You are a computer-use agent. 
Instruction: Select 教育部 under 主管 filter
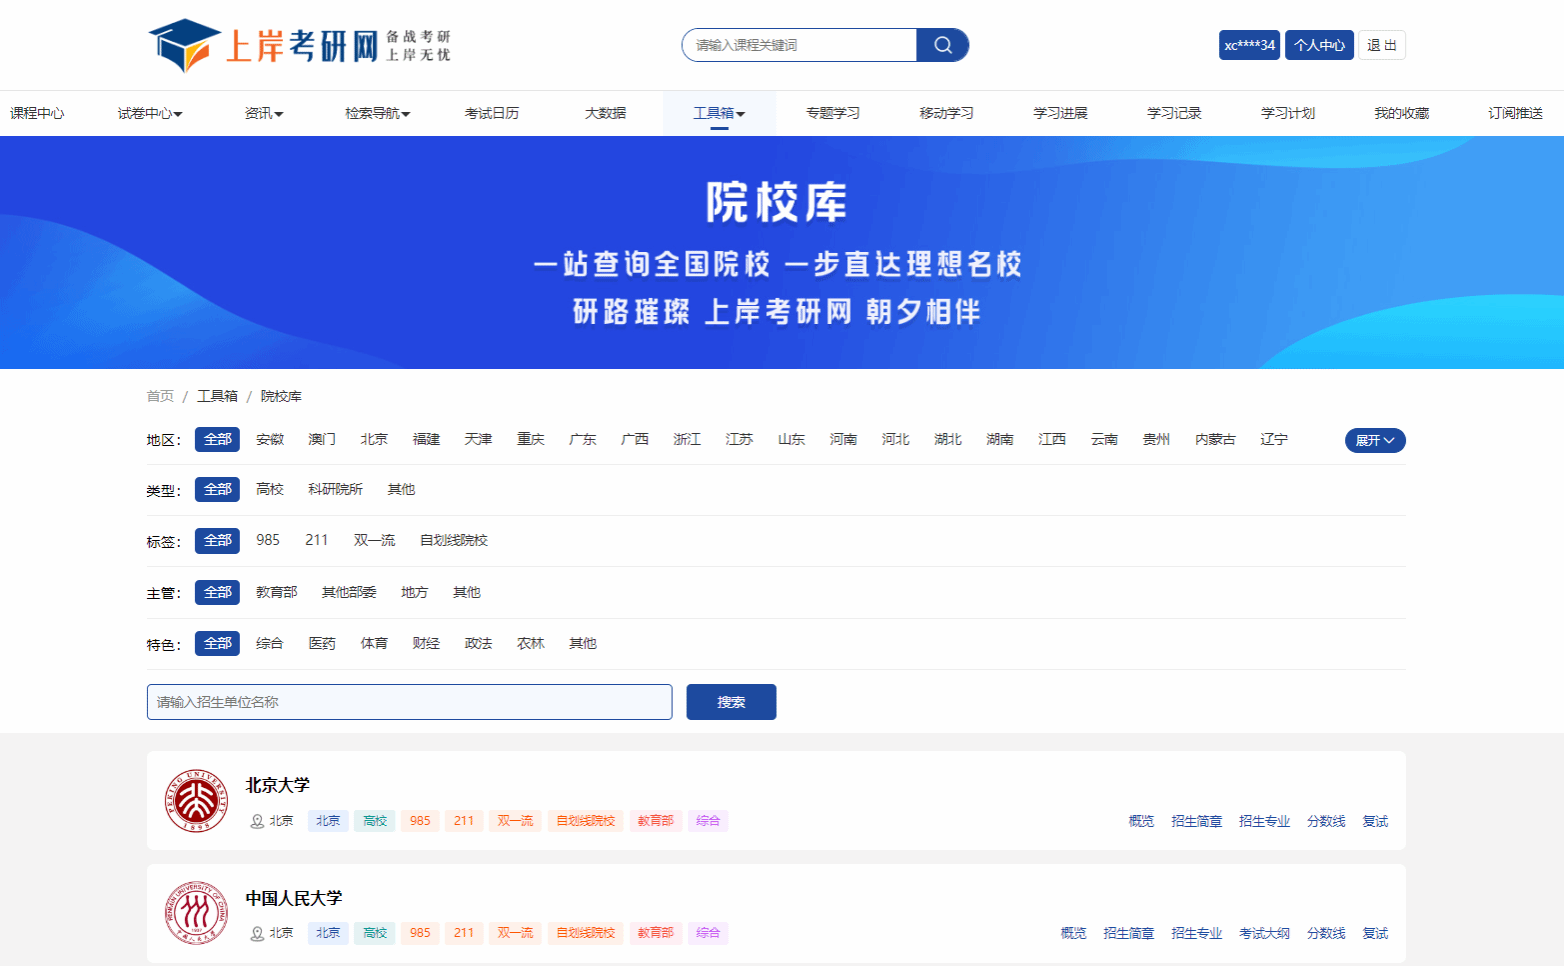click(277, 592)
